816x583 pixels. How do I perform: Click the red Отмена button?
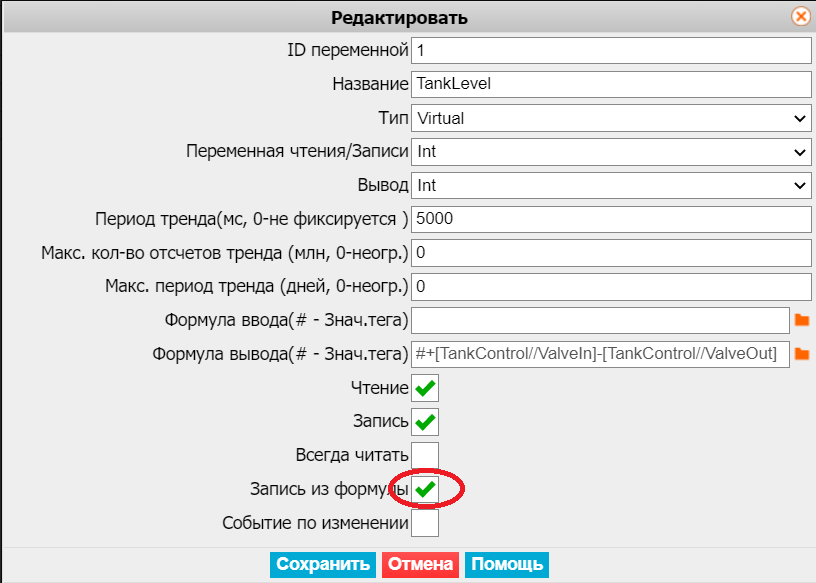[420, 565]
